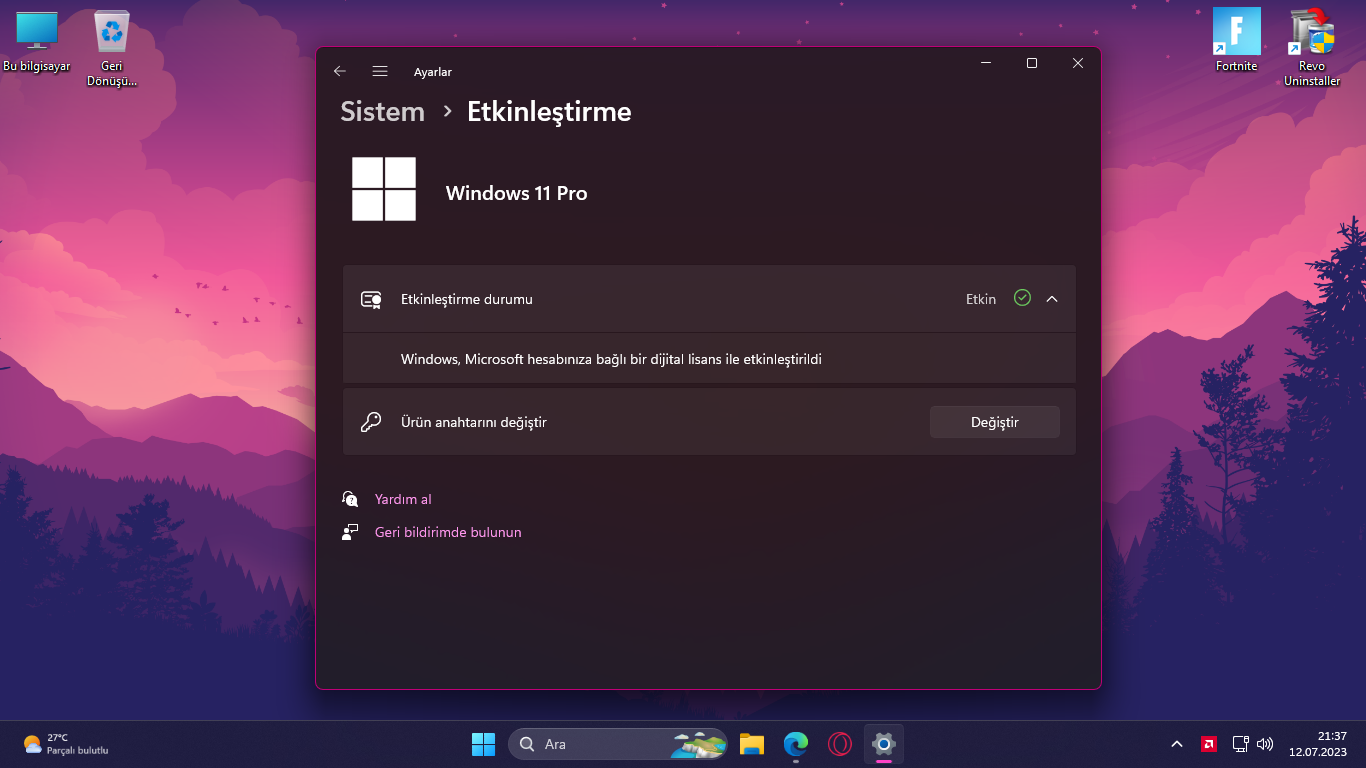
Task: Open network settings from the tray
Action: tap(1241, 744)
